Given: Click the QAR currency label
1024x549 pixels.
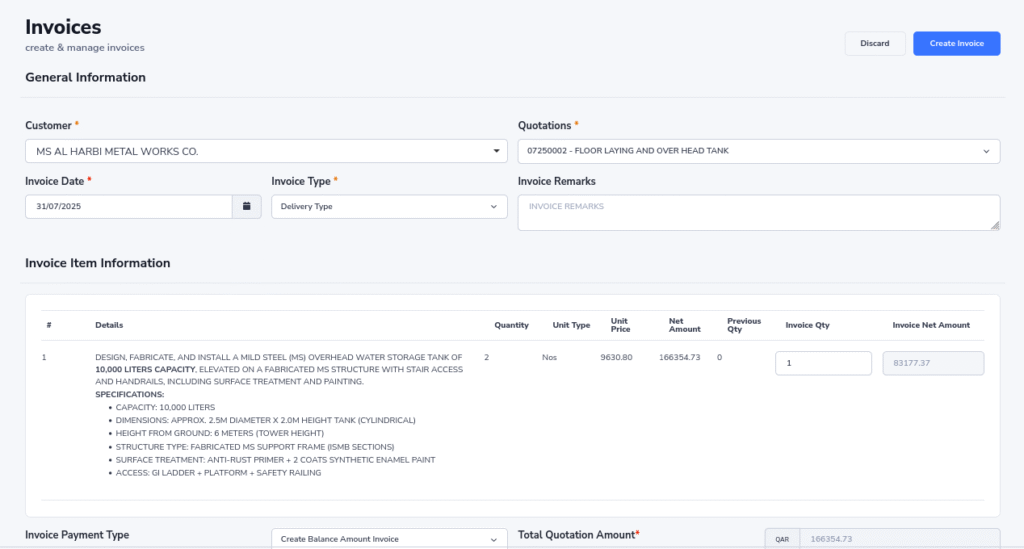Looking at the screenshot, I should (782, 539).
